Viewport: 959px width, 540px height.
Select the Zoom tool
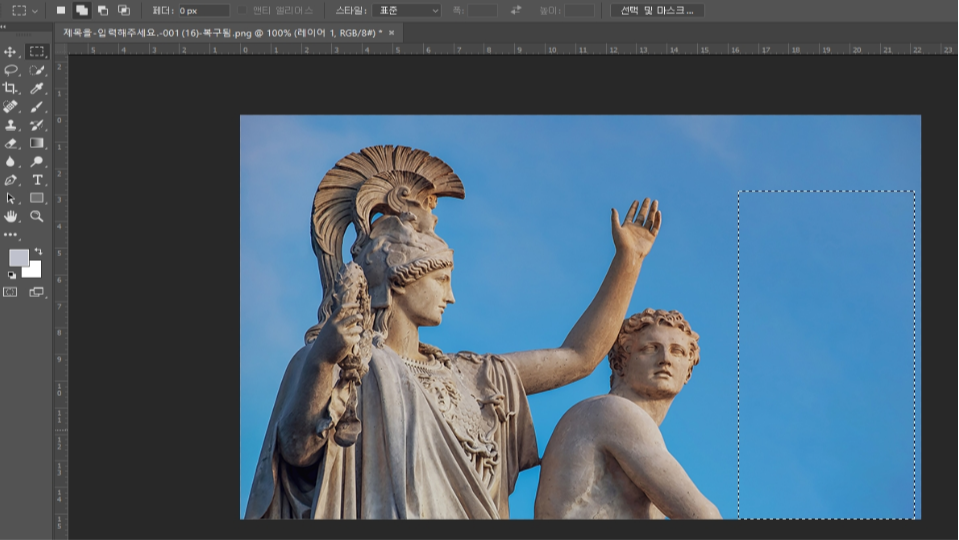[37, 216]
